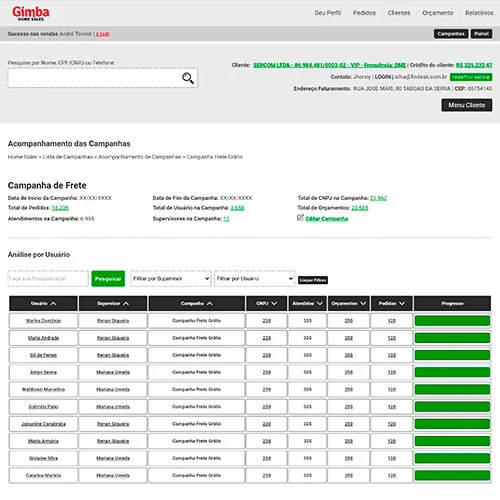Open the Filtrar por Supervisor dropdown
This screenshot has height=500, width=500.
(x=171, y=278)
